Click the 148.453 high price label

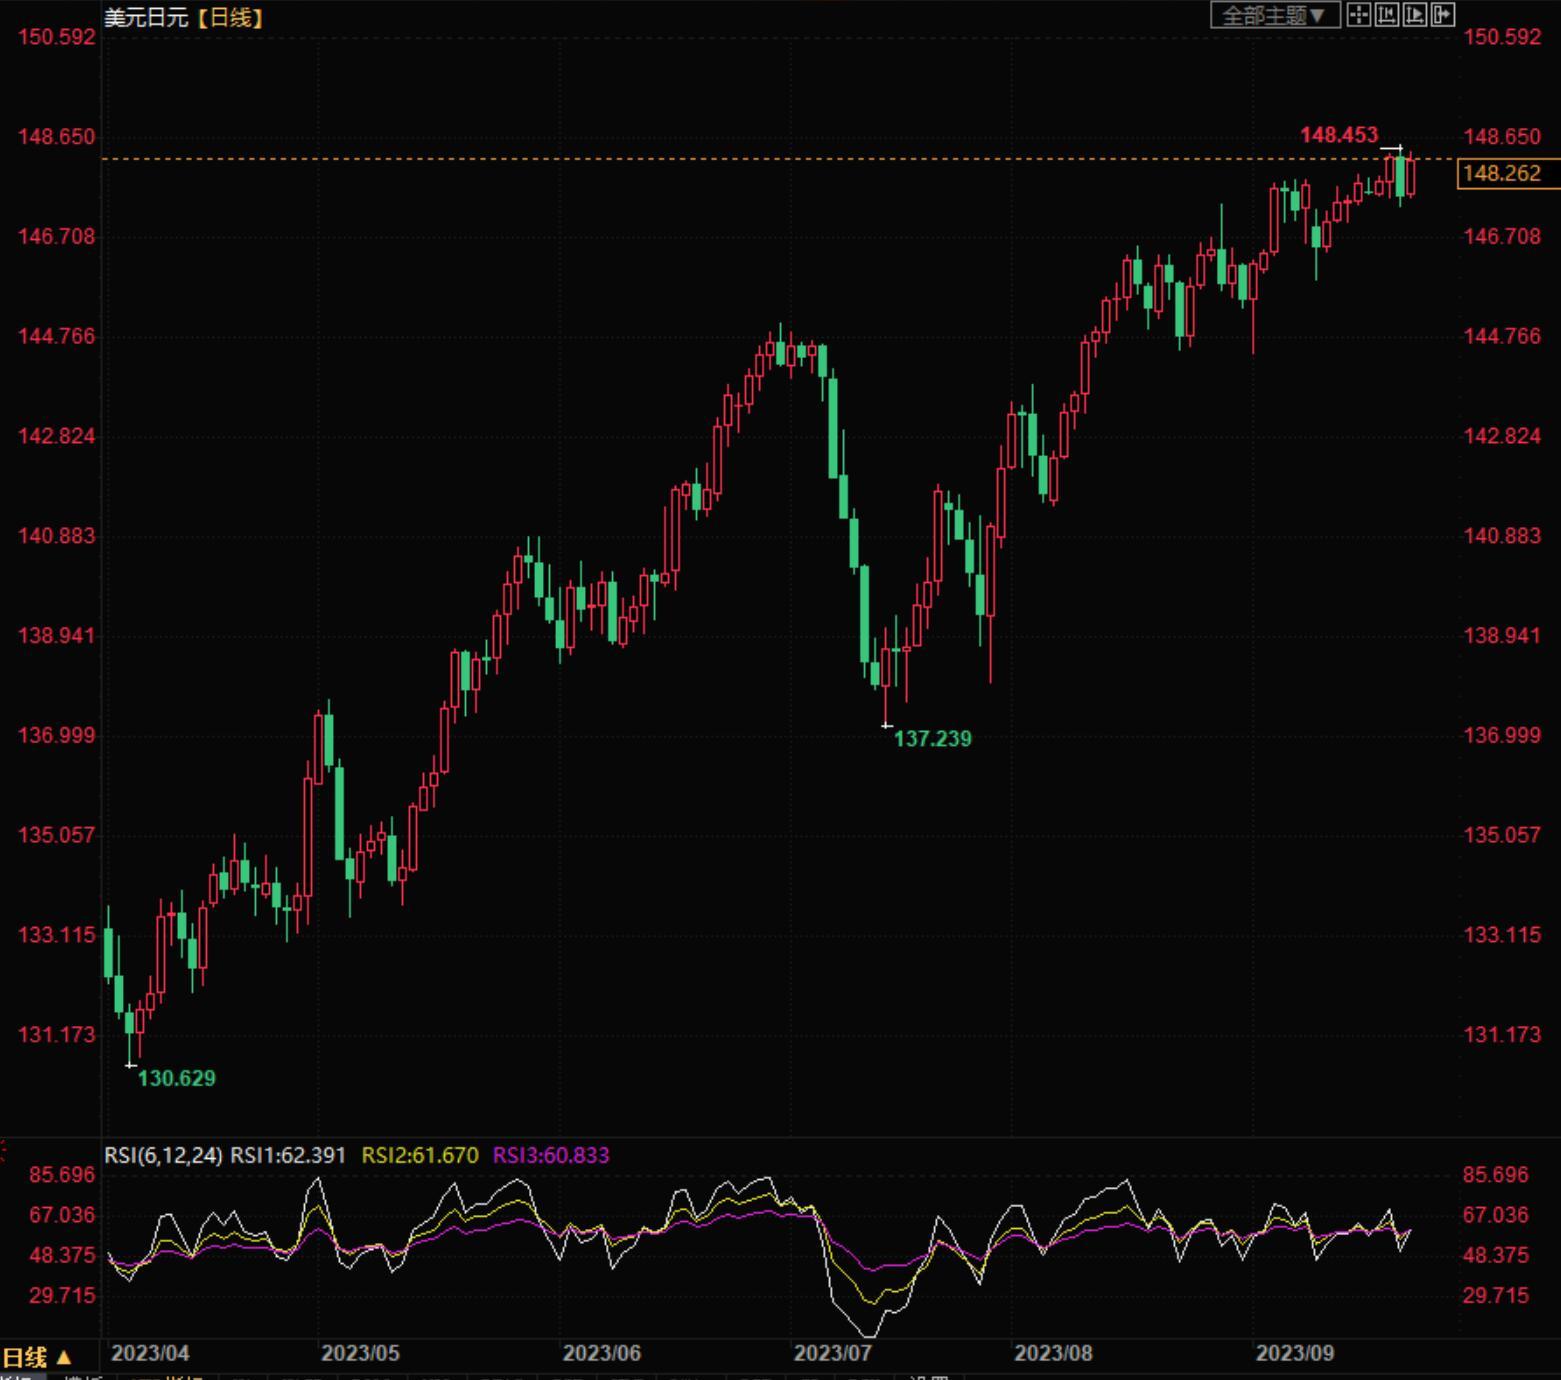coord(1338,135)
